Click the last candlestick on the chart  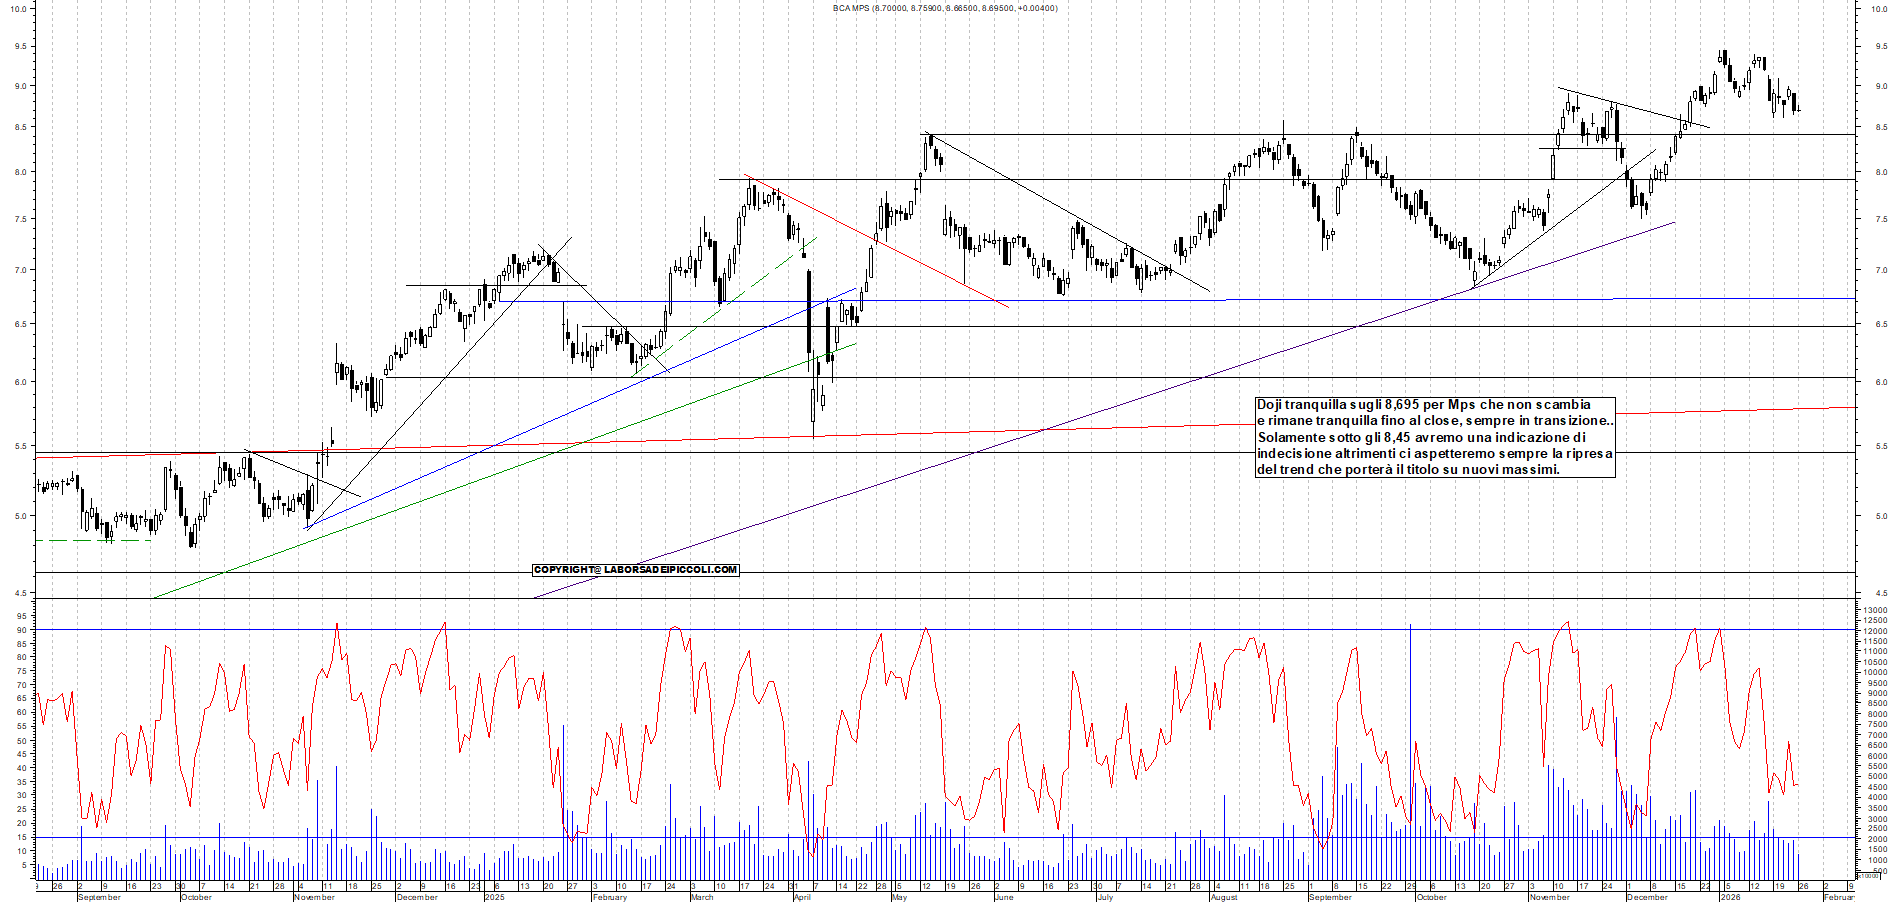pyautogui.click(x=1797, y=108)
